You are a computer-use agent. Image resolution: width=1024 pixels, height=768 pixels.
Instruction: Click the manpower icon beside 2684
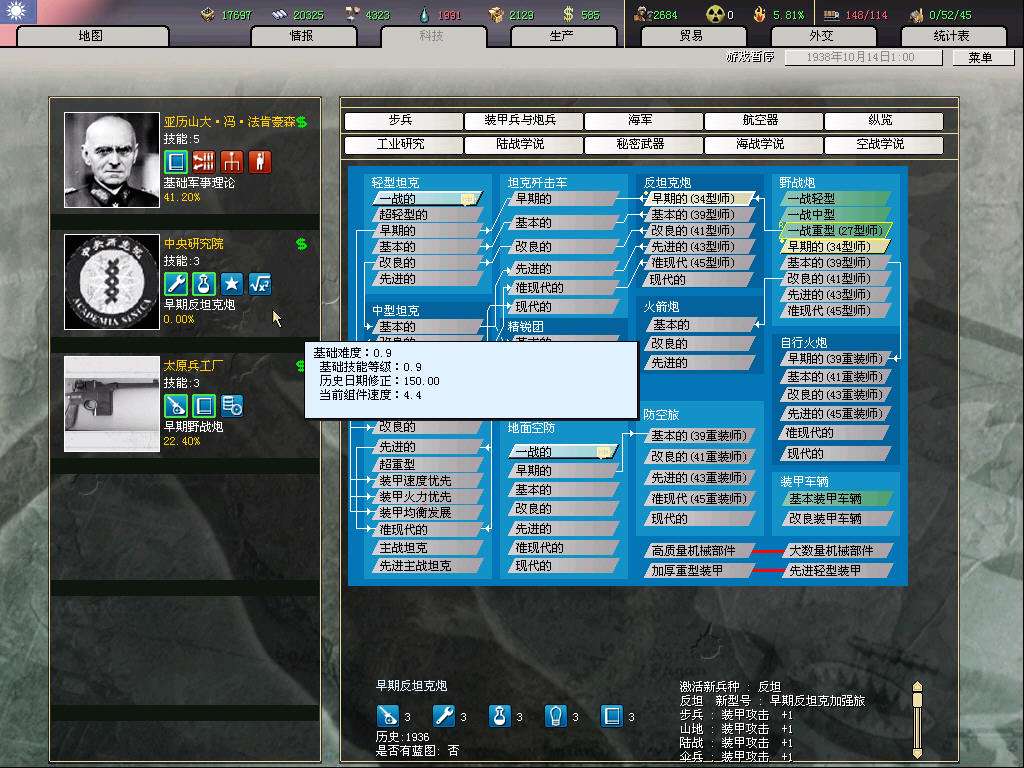643,14
